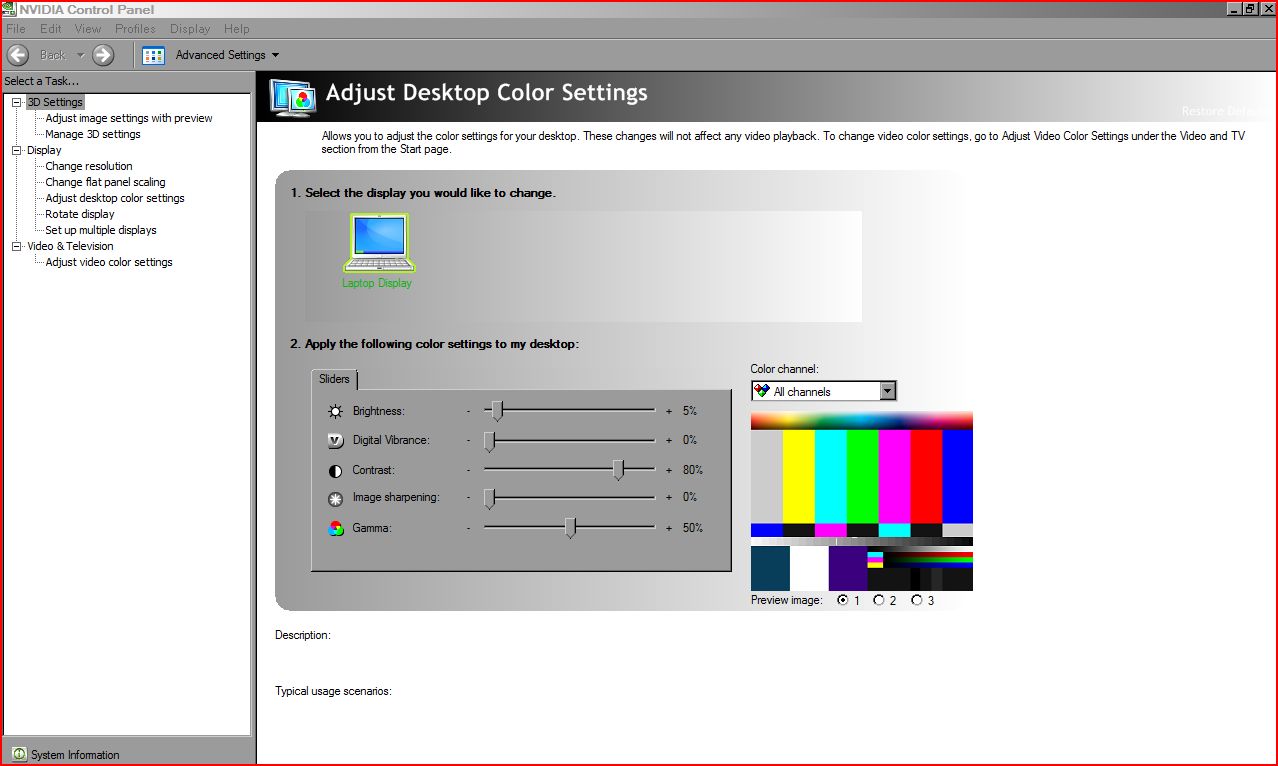Open the Display menu

[190, 29]
